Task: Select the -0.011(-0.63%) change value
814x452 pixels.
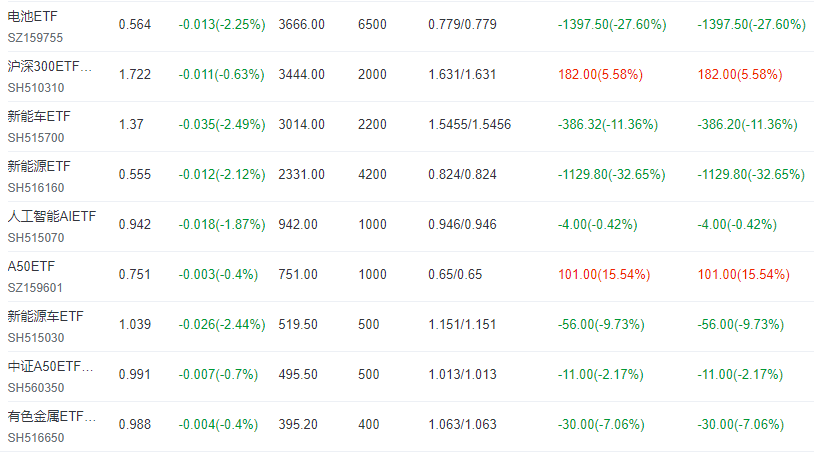Action: tap(221, 74)
